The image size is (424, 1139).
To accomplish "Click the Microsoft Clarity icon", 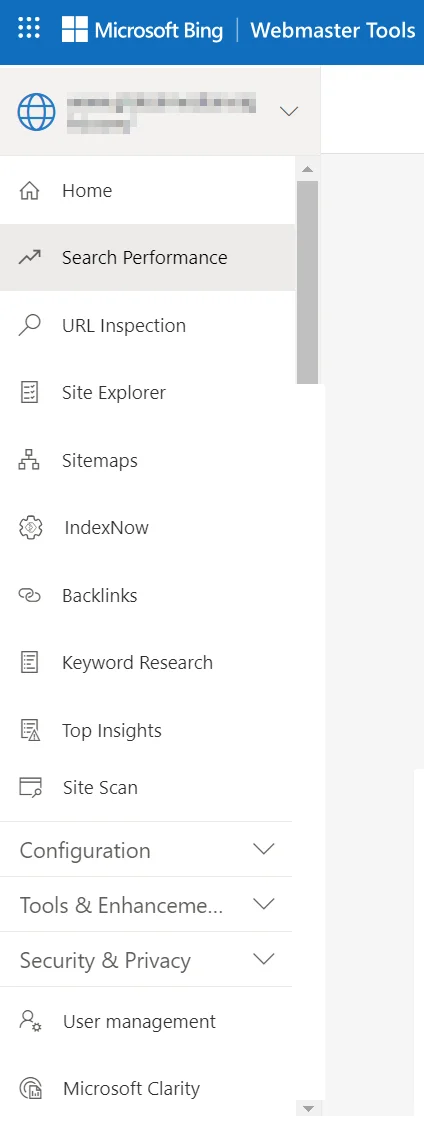I will pos(30,1089).
